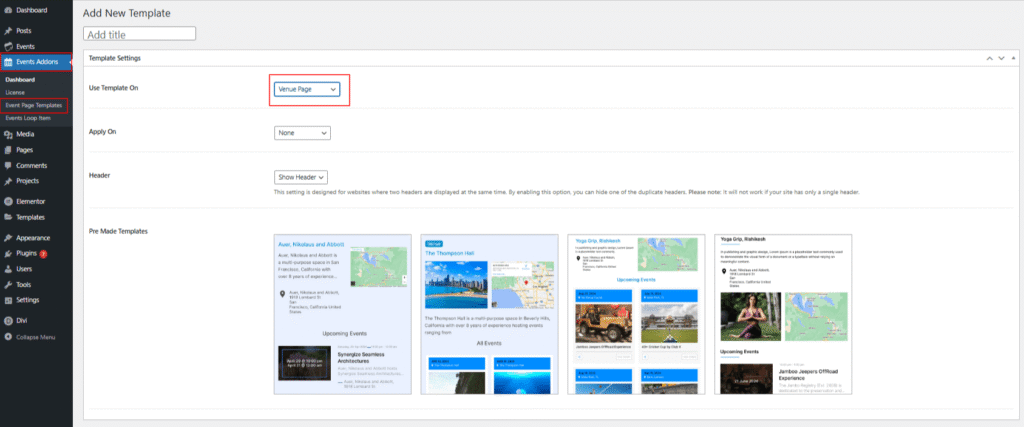Click the Elementor icon in sidebar

coord(8,201)
